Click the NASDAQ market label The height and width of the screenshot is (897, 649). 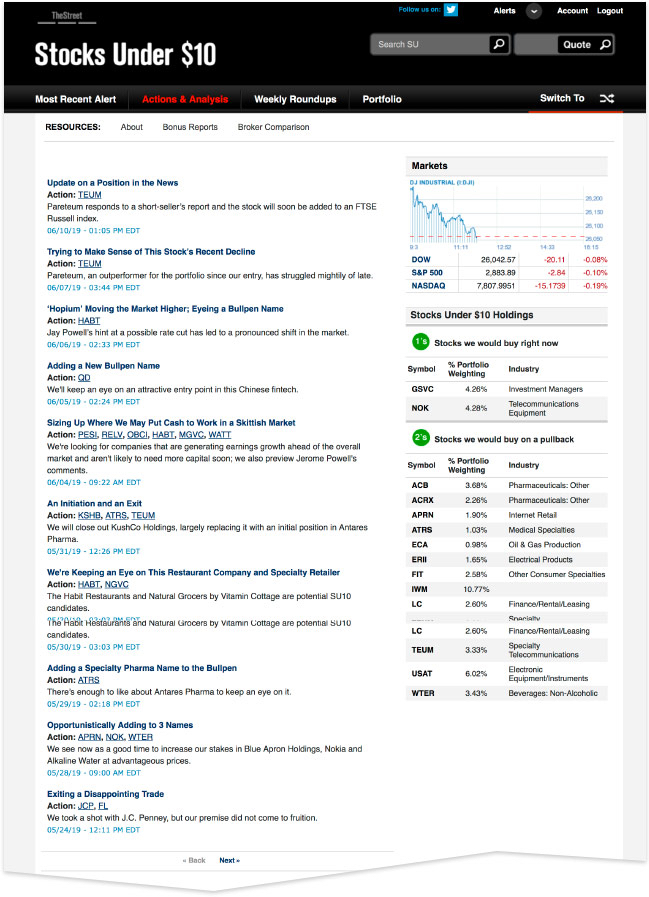(428, 285)
